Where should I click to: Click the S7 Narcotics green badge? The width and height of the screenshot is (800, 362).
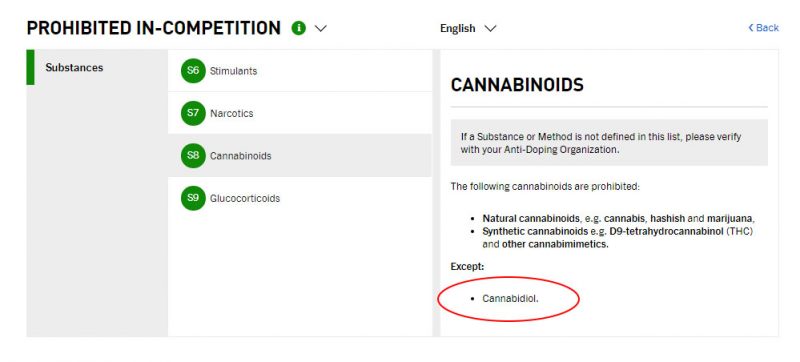tap(193, 113)
